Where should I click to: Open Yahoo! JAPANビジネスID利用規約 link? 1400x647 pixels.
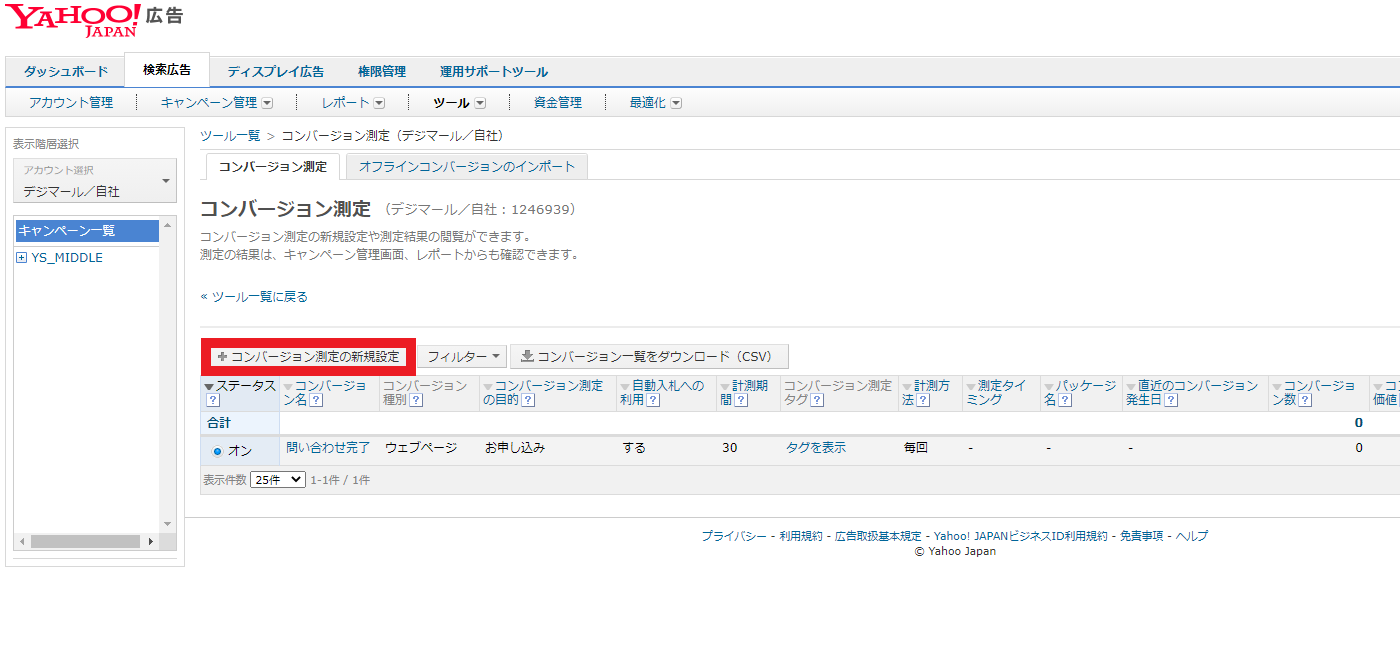[1021, 536]
